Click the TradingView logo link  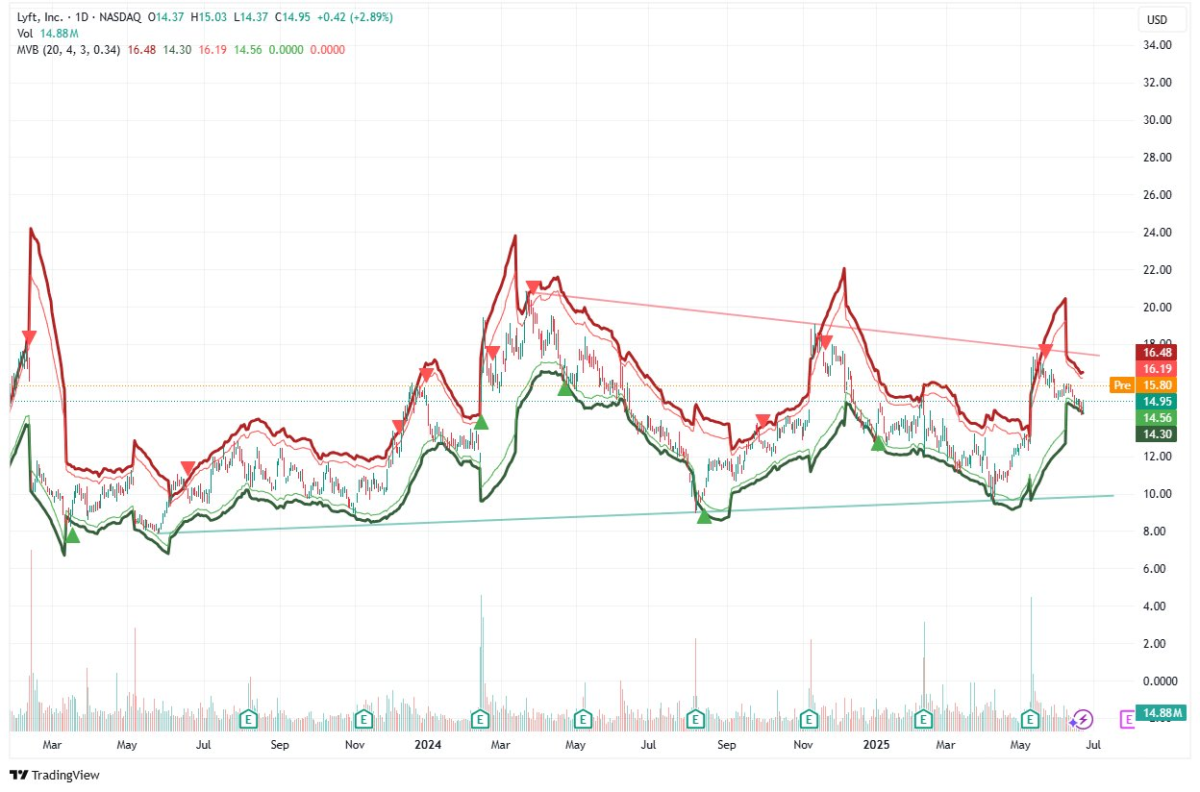[55, 775]
